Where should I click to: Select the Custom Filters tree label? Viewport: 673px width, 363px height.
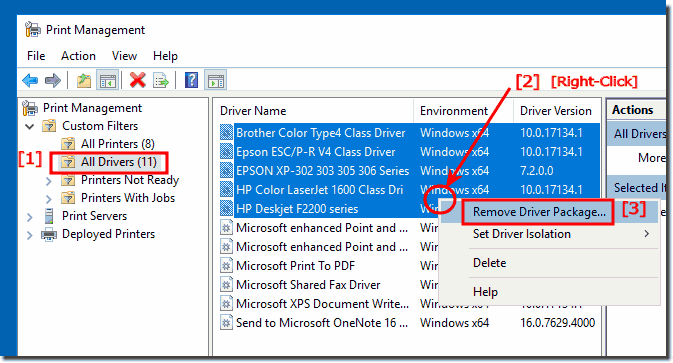(100, 126)
